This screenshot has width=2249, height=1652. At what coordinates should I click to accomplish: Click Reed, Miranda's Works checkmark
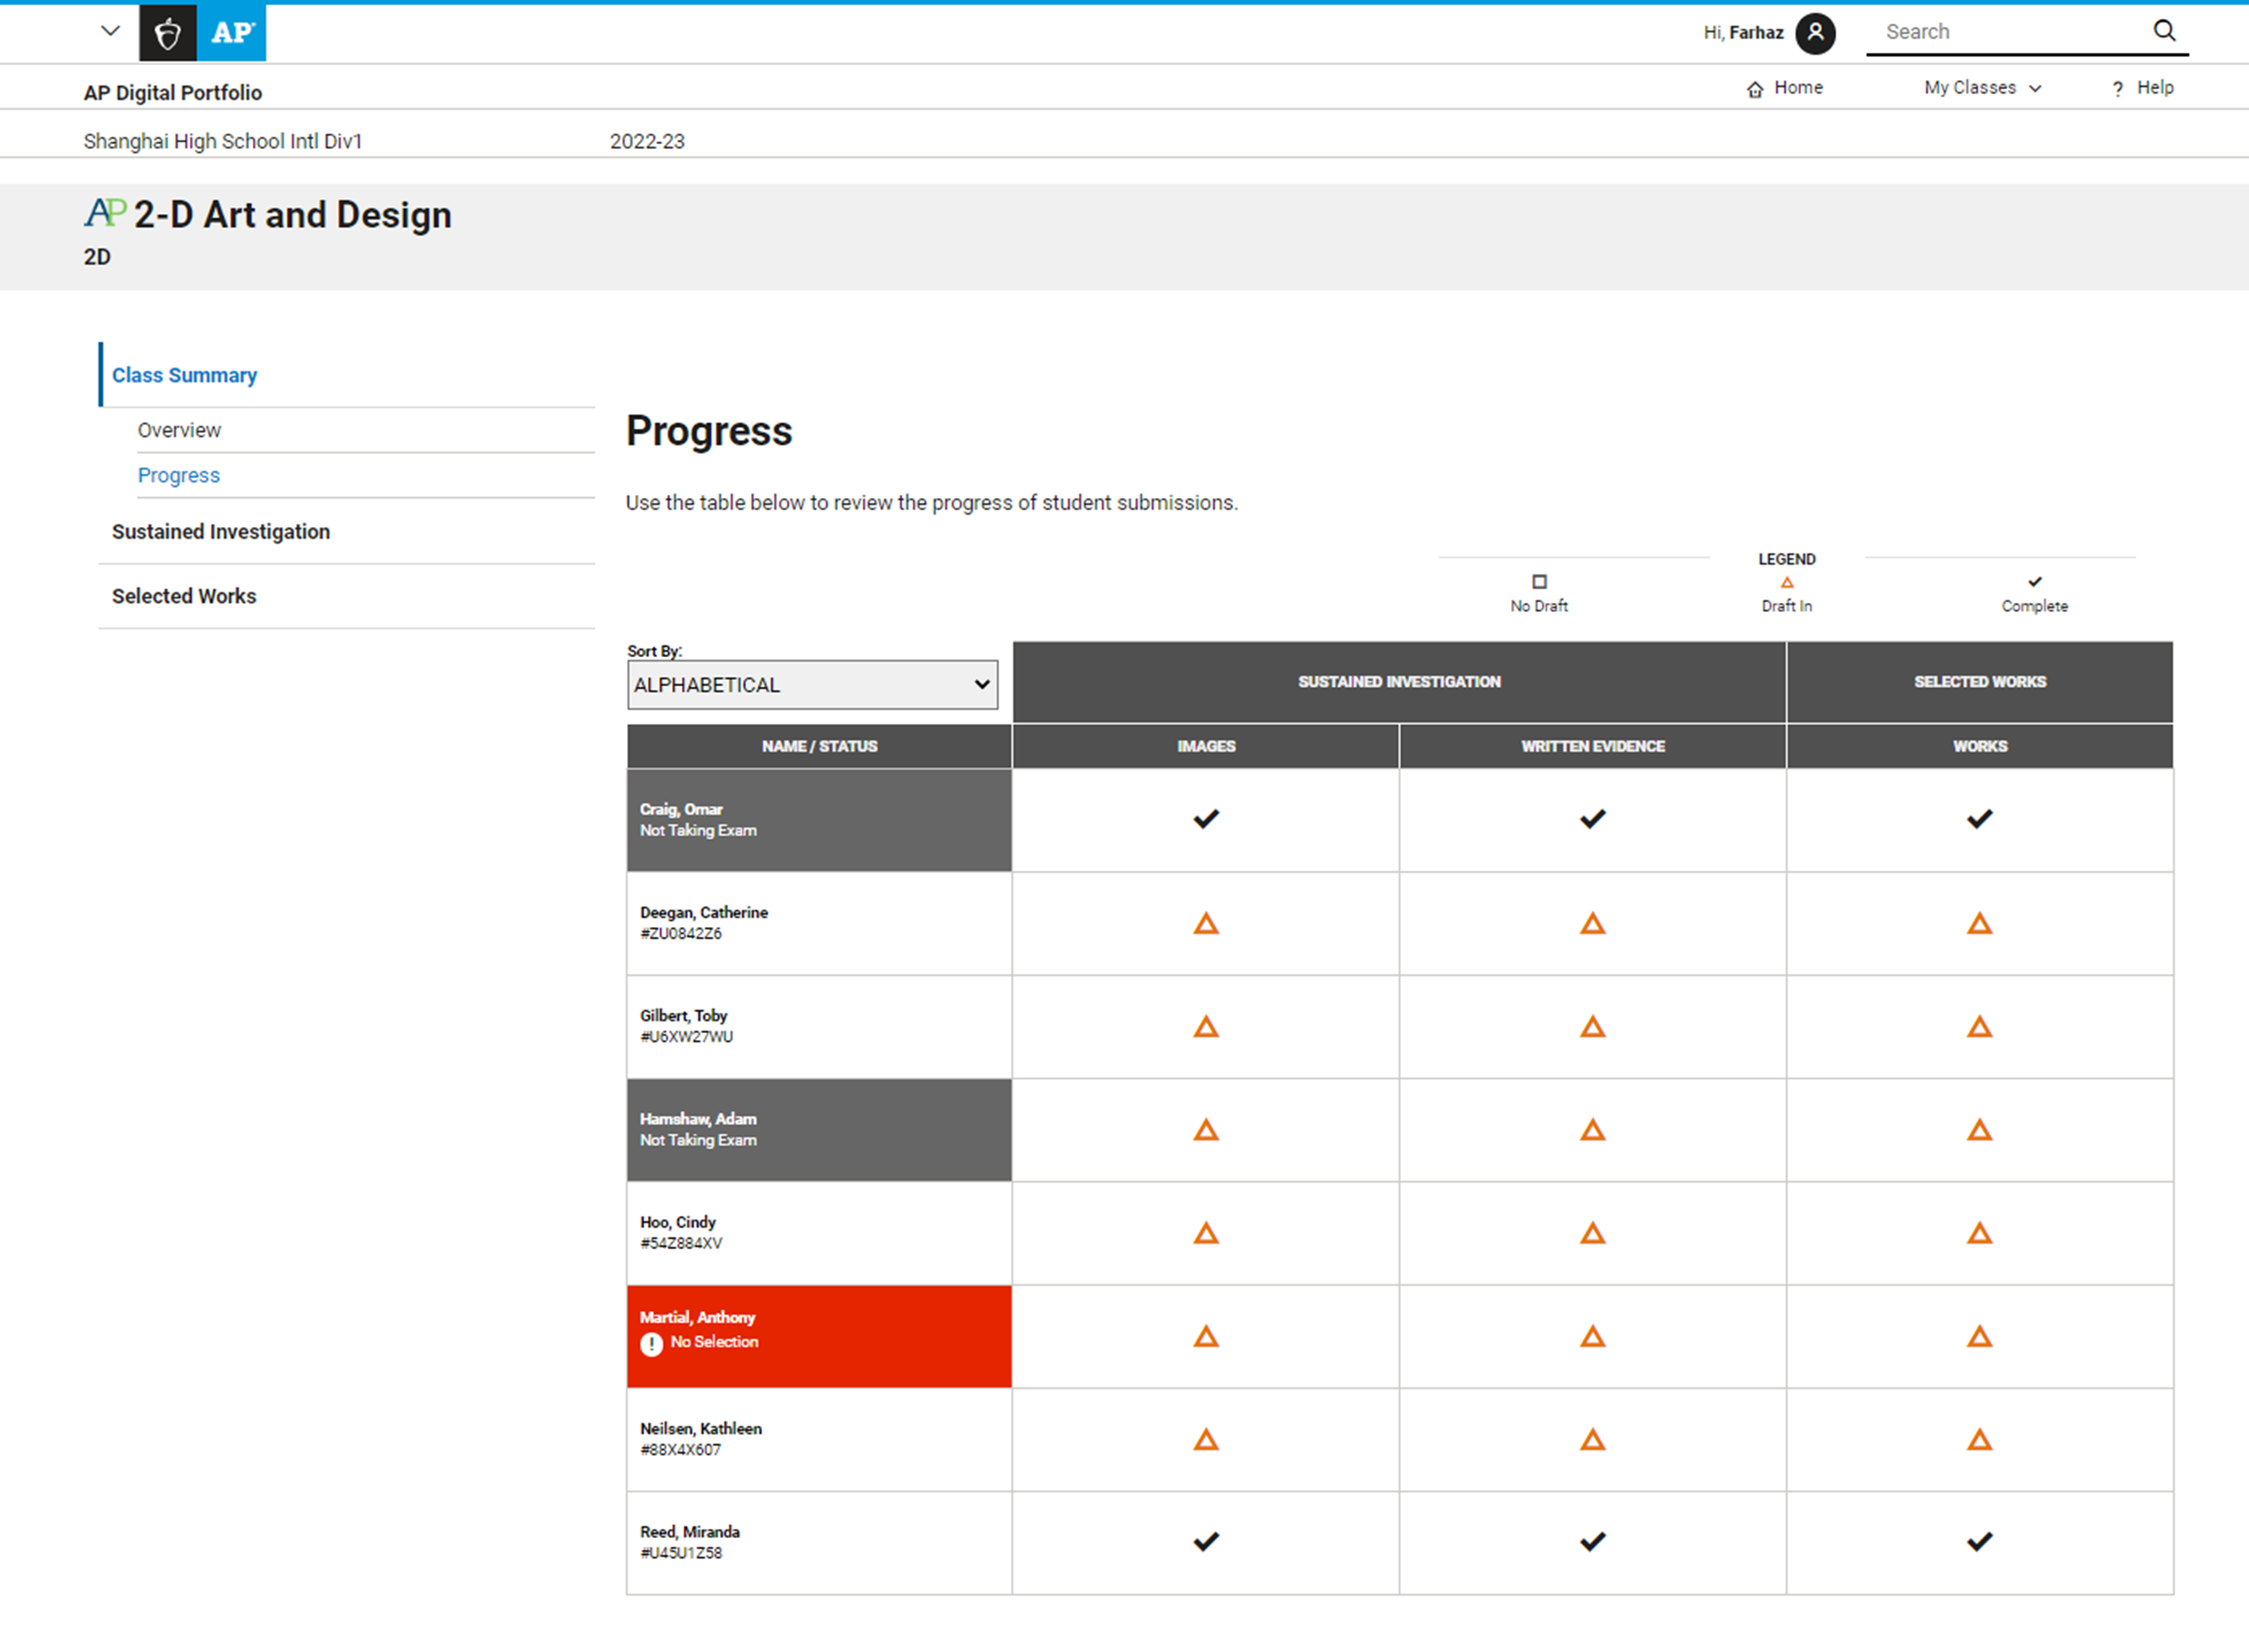tap(1979, 1541)
